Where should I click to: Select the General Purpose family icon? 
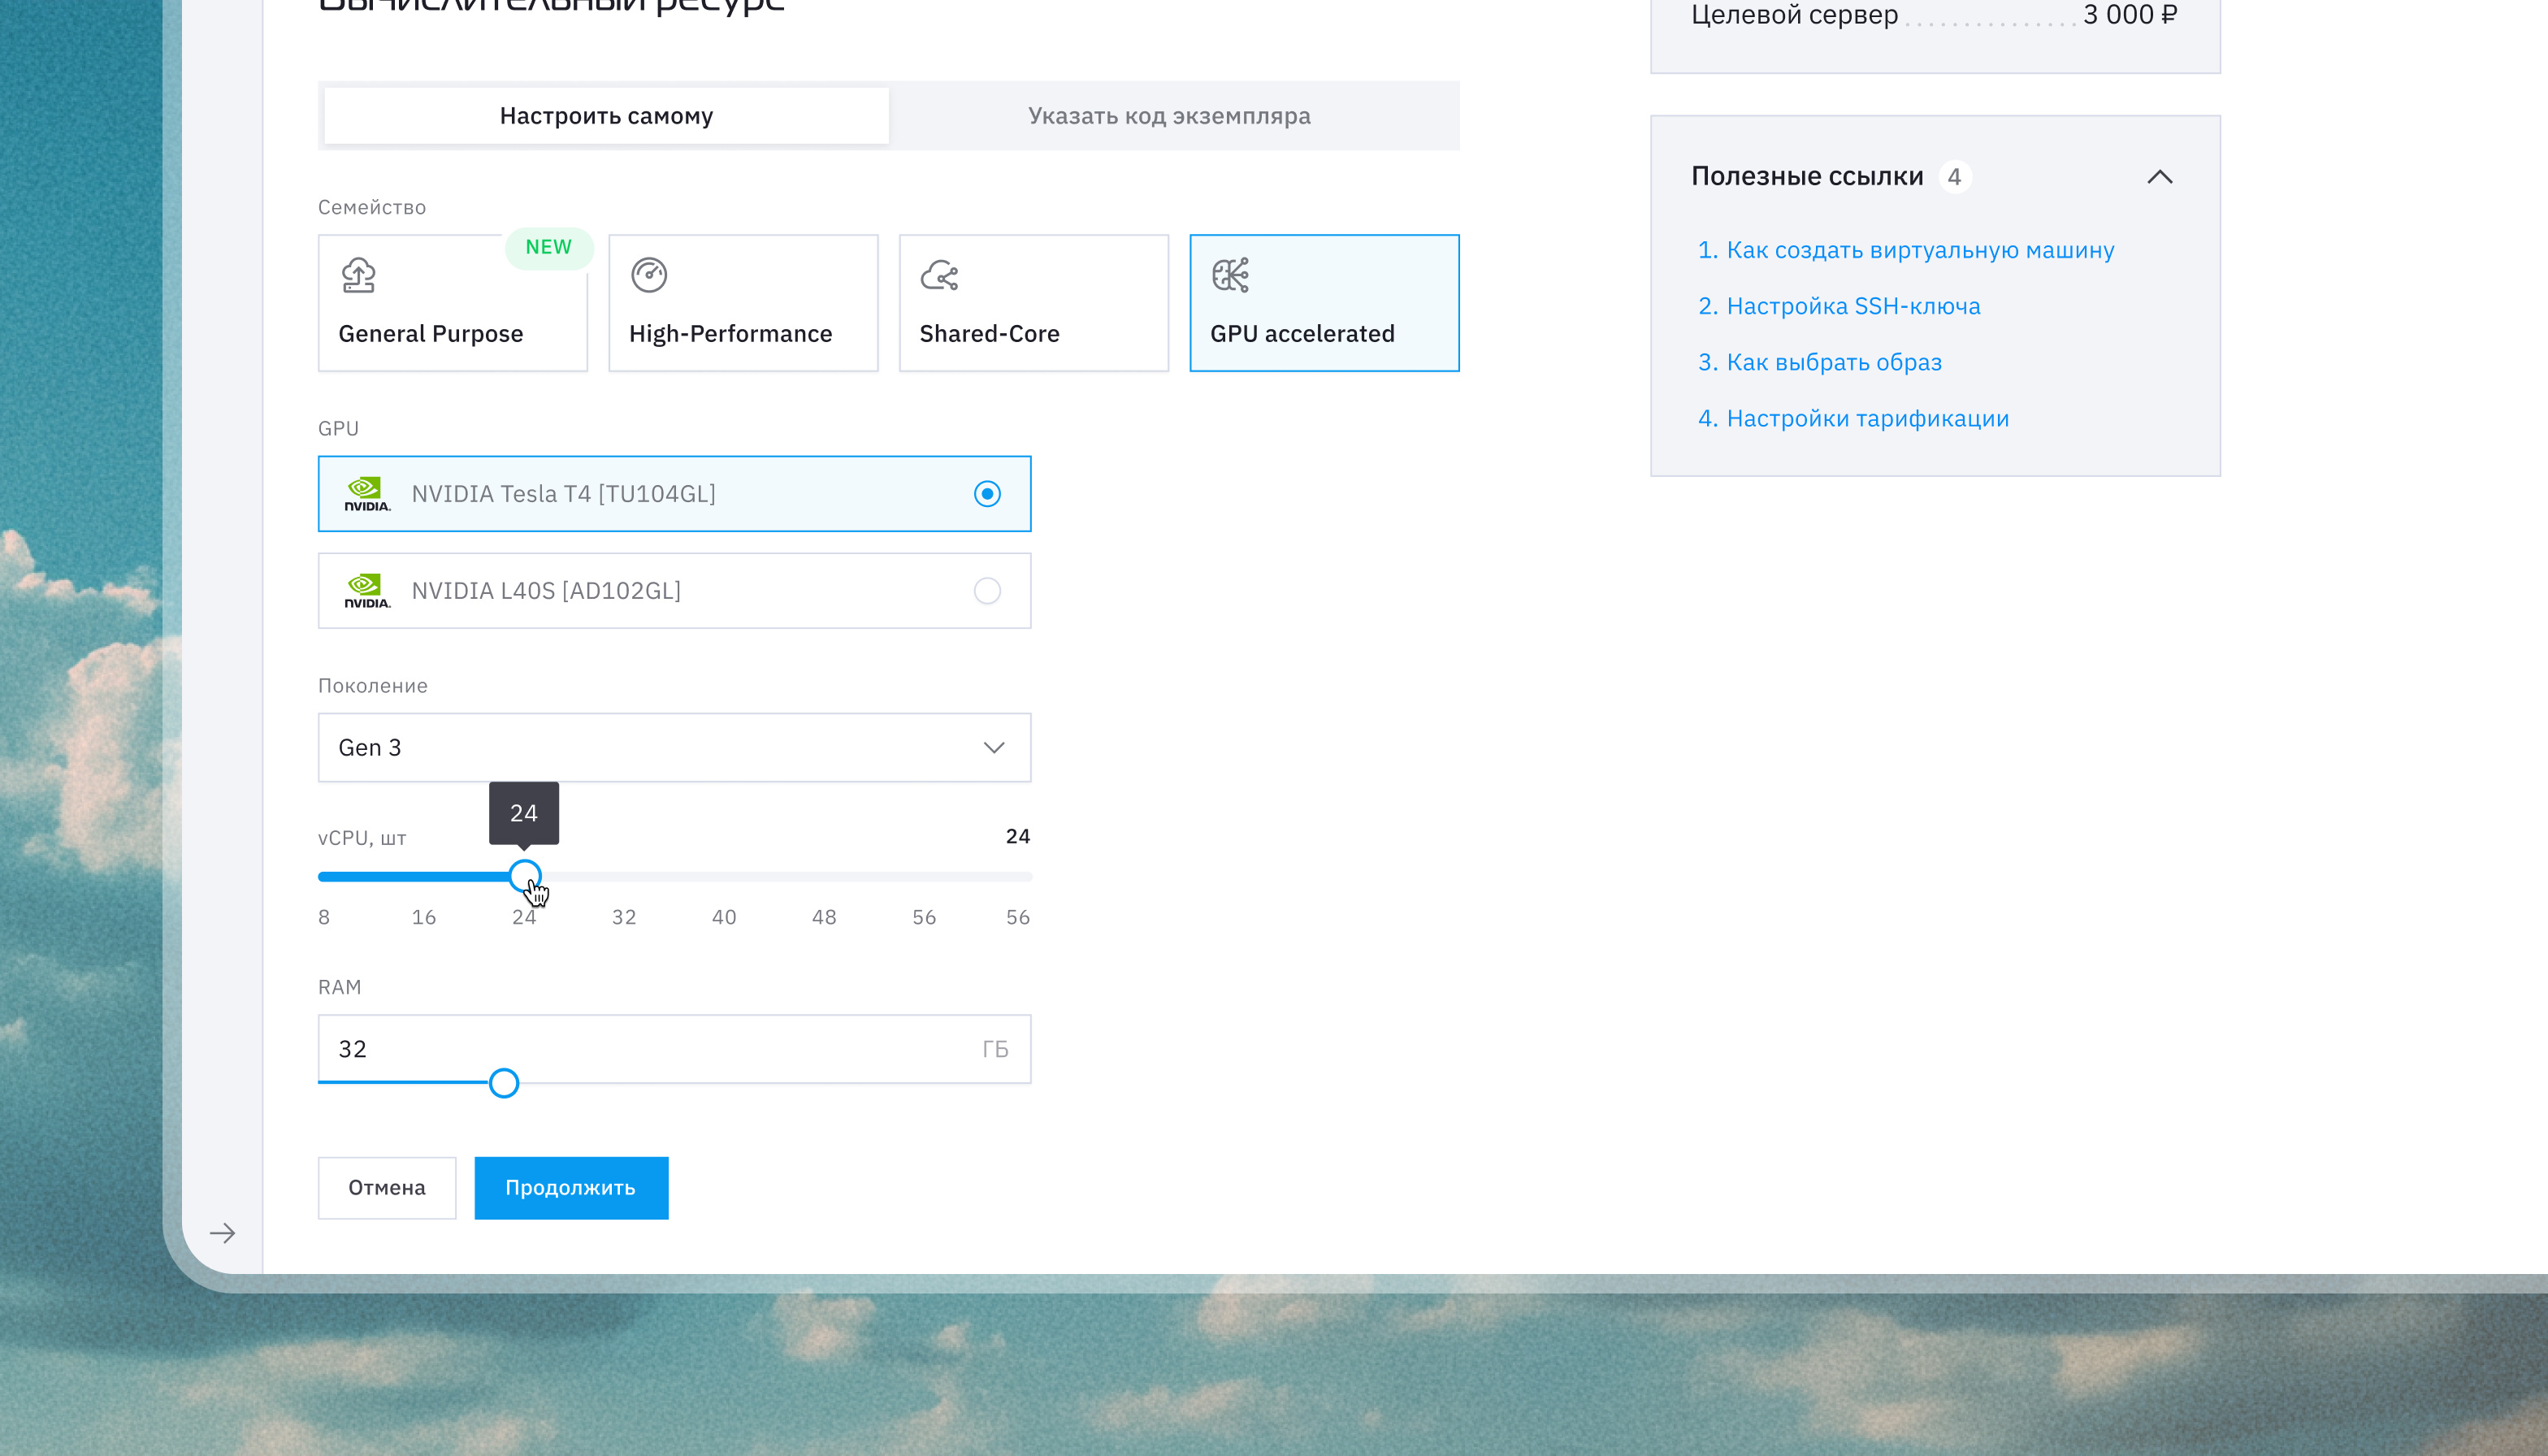[x=358, y=275]
